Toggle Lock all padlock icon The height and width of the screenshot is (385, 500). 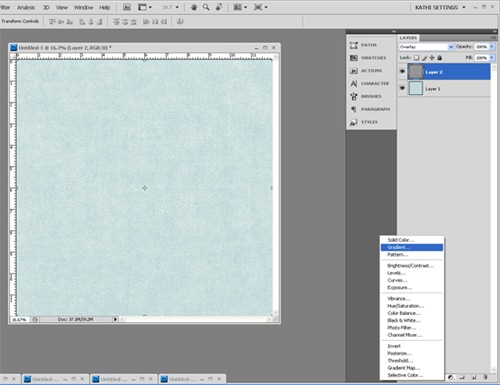(x=440, y=58)
